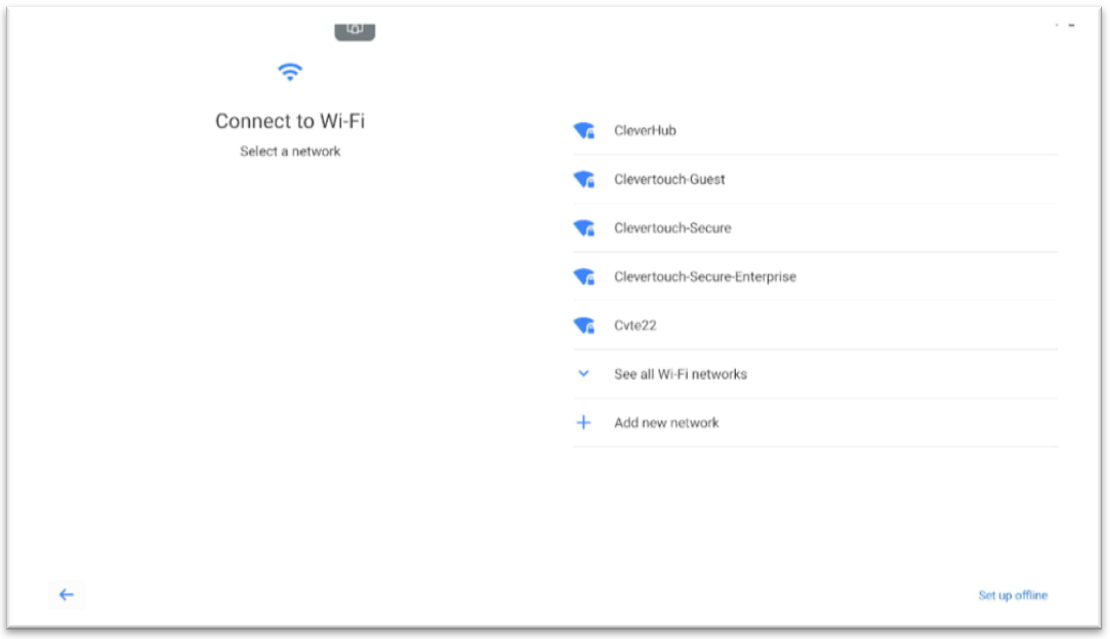Open Add new network

[x=666, y=423]
